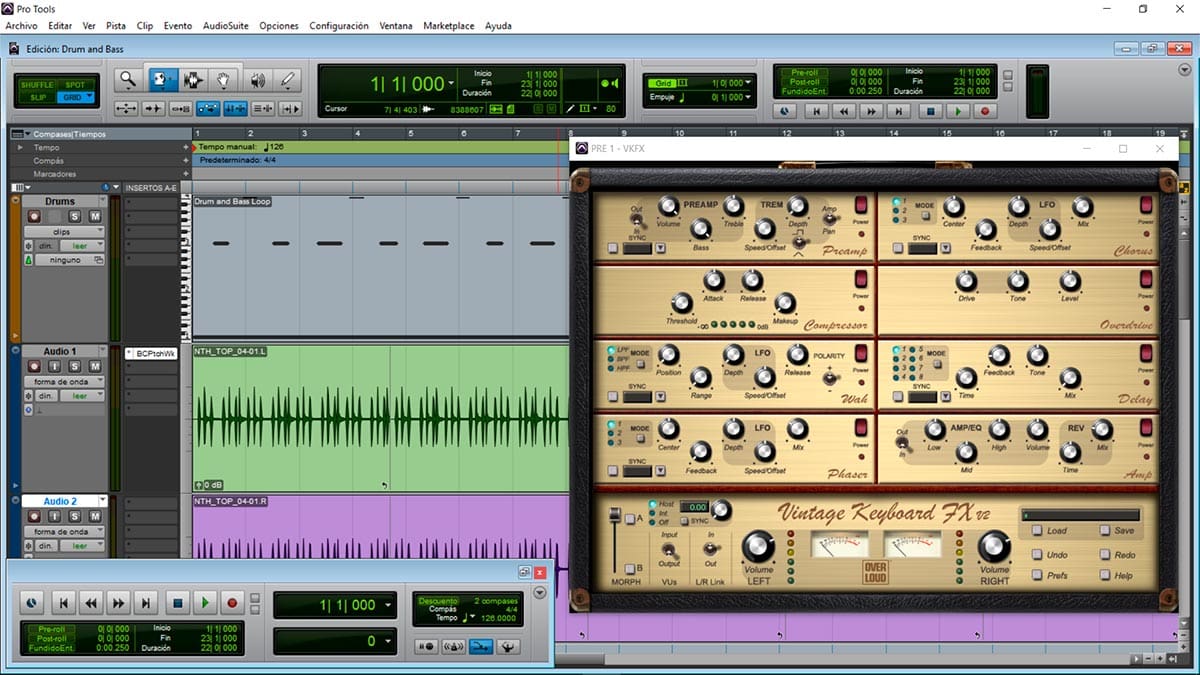The height and width of the screenshot is (675, 1200).
Task: Open Audio 1 'forma de onda' view selector
Action: 63,381
